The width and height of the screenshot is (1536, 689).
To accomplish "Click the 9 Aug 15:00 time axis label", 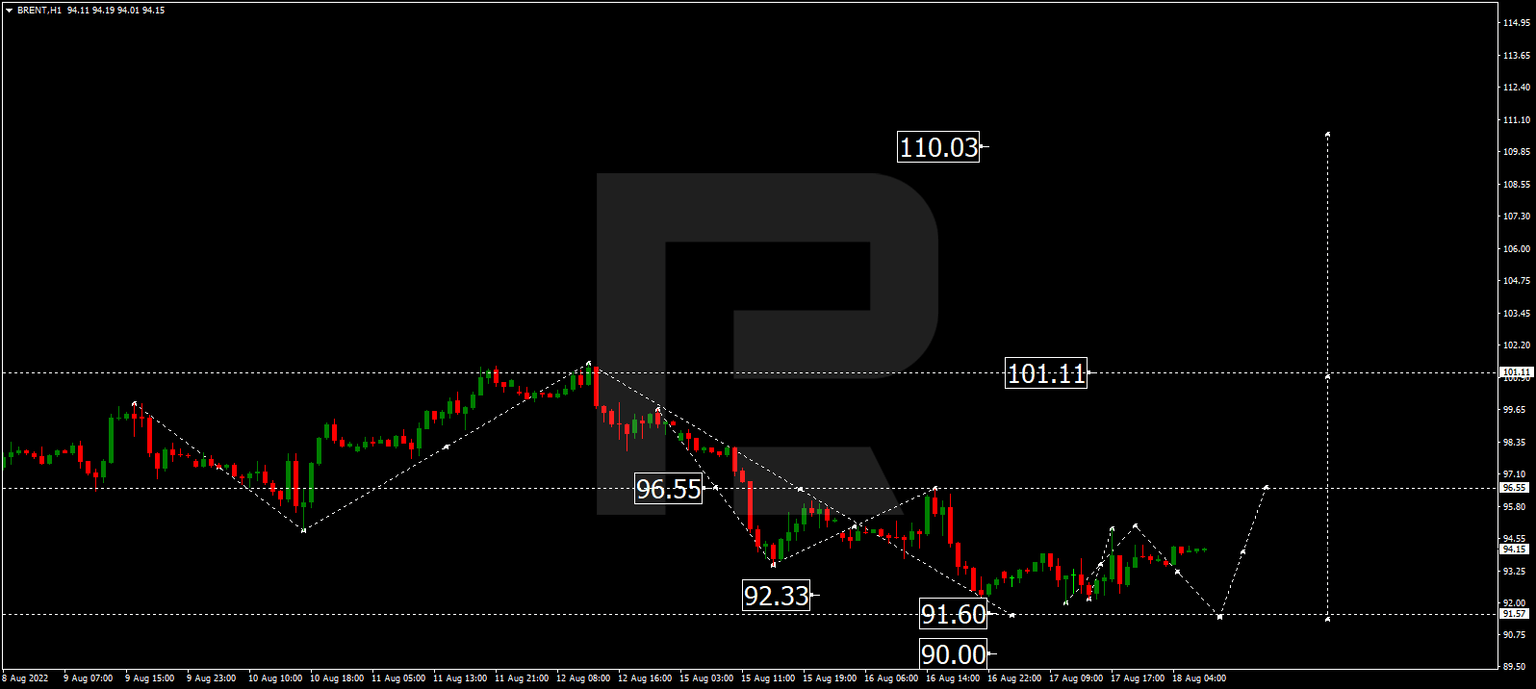I will pos(149,678).
